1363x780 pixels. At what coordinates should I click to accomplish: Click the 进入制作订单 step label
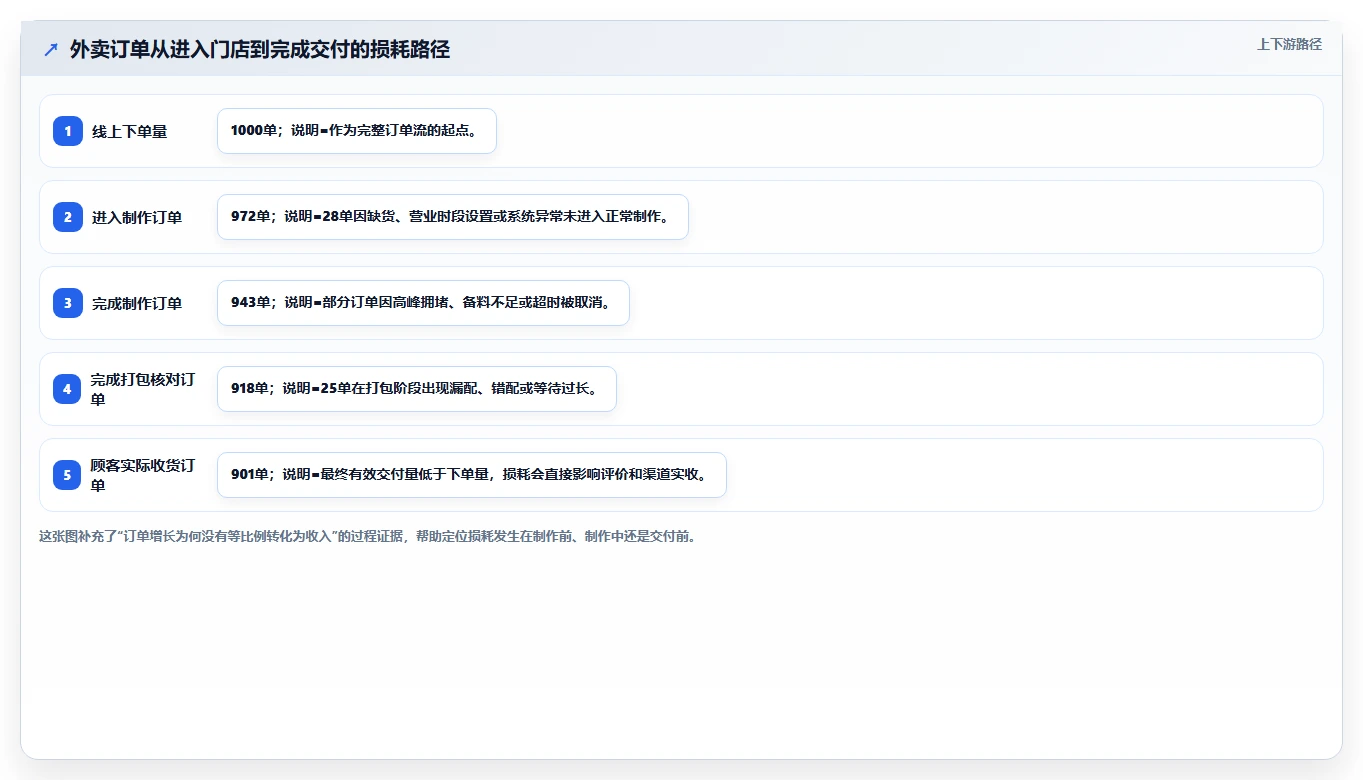tap(137, 217)
